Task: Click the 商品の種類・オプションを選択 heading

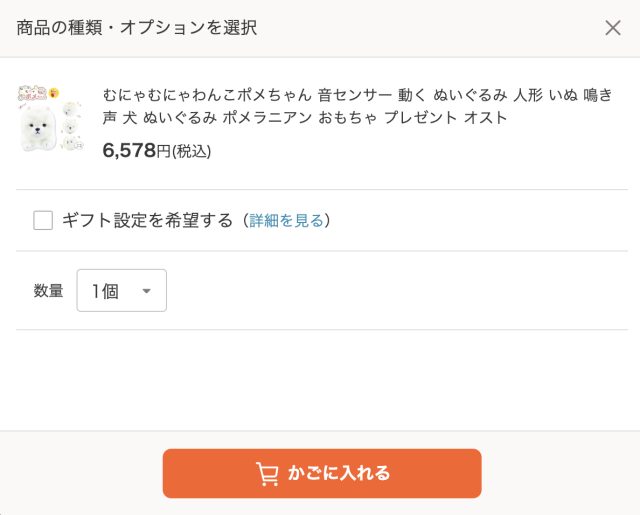Action: [x=137, y=28]
